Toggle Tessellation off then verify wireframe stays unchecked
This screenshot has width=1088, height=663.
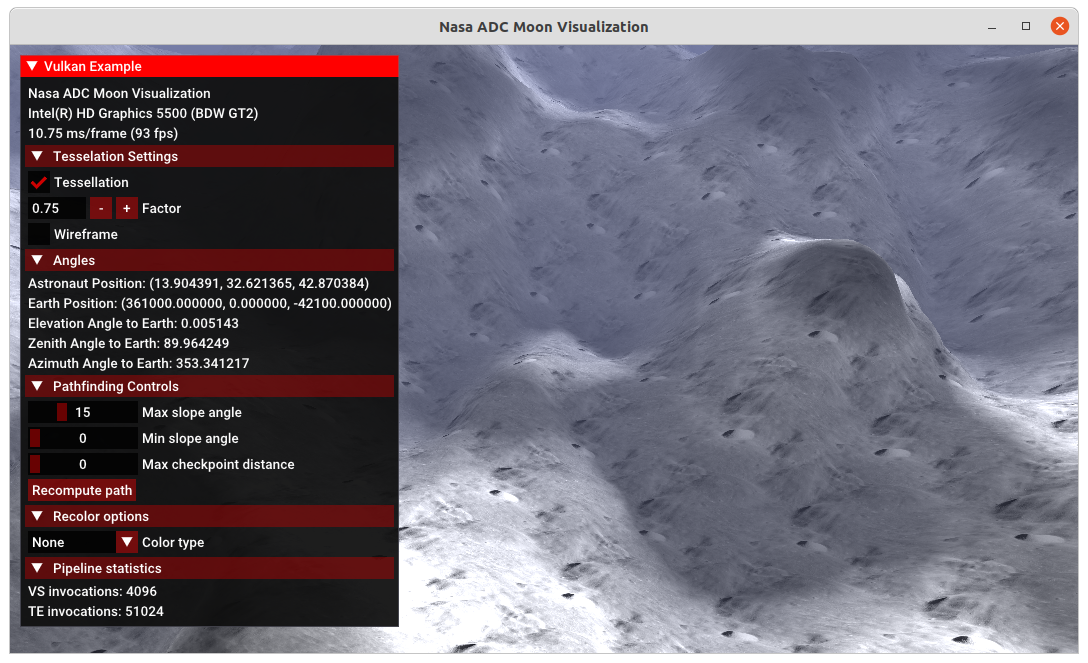[x=41, y=182]
